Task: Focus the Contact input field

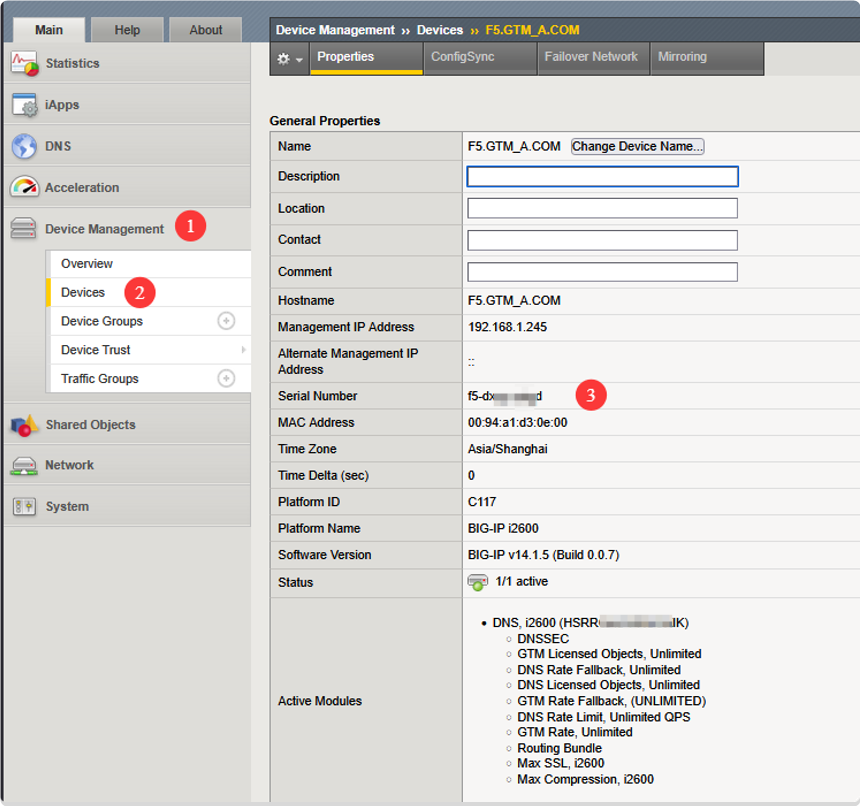Action: pos(602,240)
